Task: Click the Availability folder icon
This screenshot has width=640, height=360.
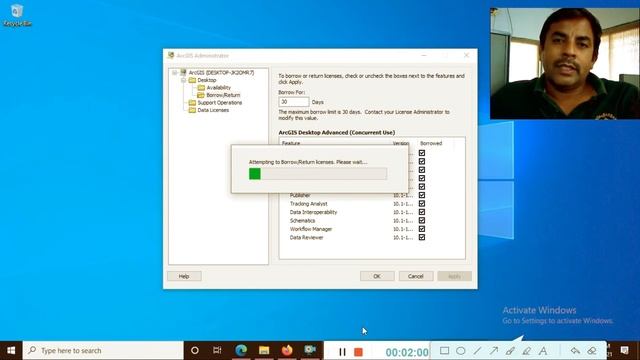Action: pyautogui.click(x=201, y=87)
